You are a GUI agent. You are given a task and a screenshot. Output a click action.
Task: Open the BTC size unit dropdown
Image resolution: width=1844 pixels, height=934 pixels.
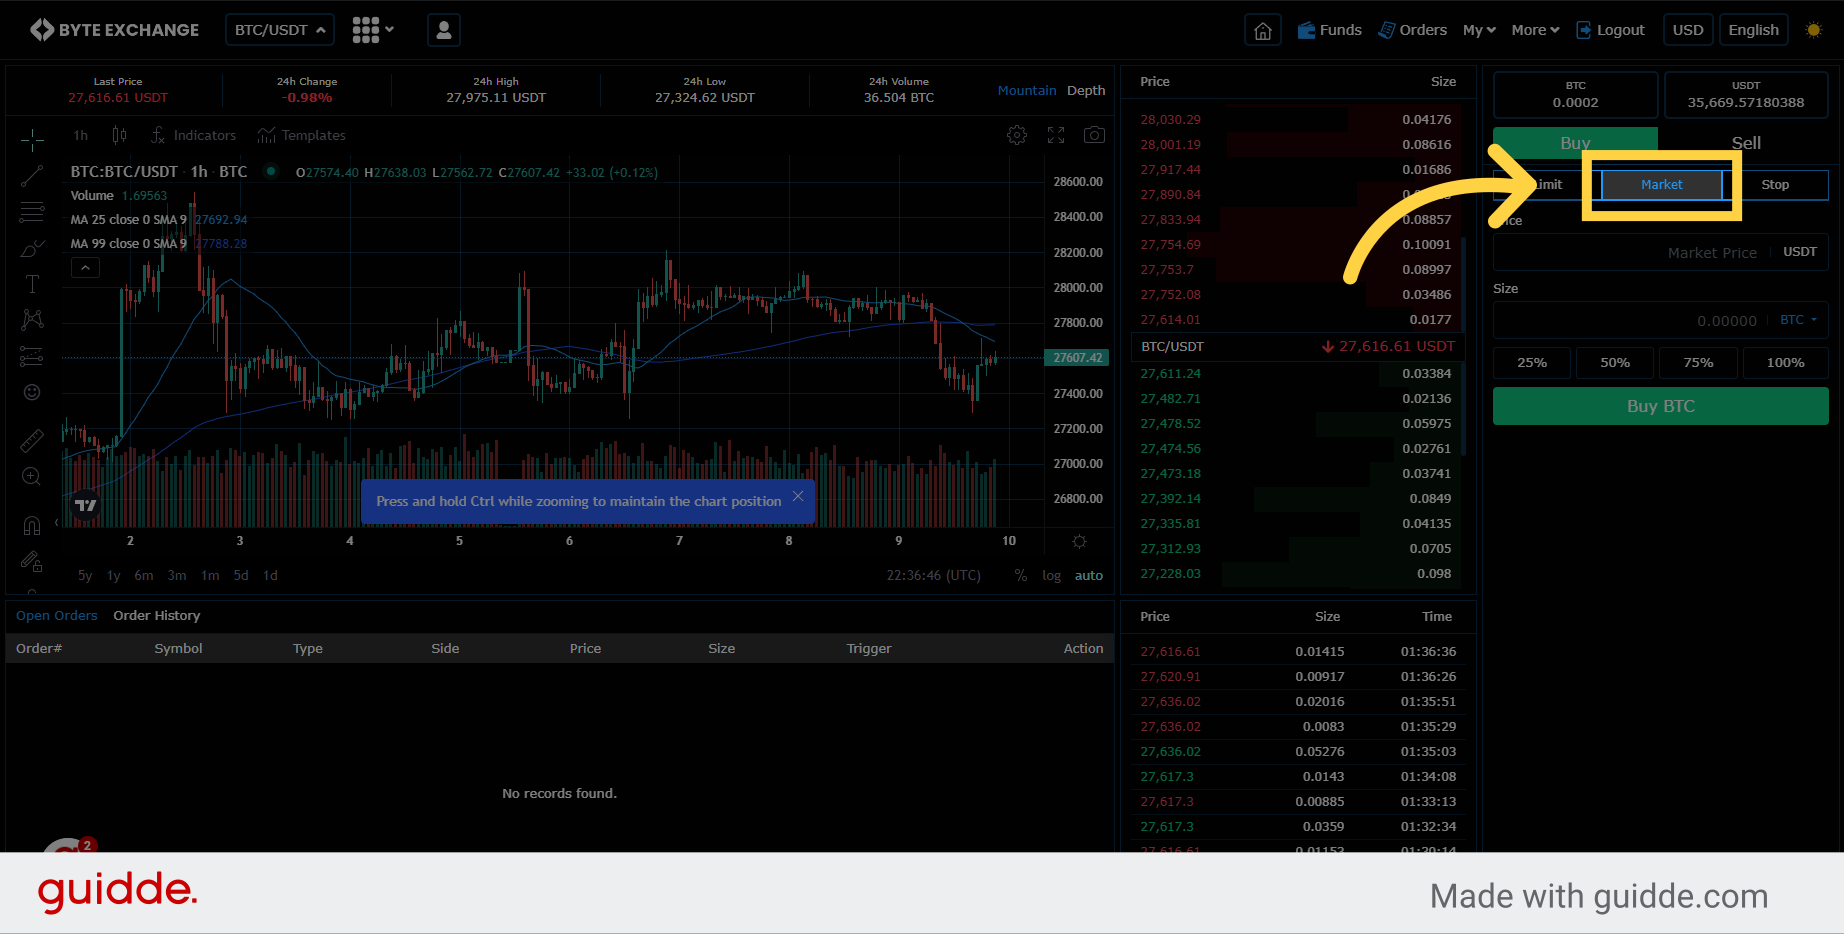(1798, 320)
